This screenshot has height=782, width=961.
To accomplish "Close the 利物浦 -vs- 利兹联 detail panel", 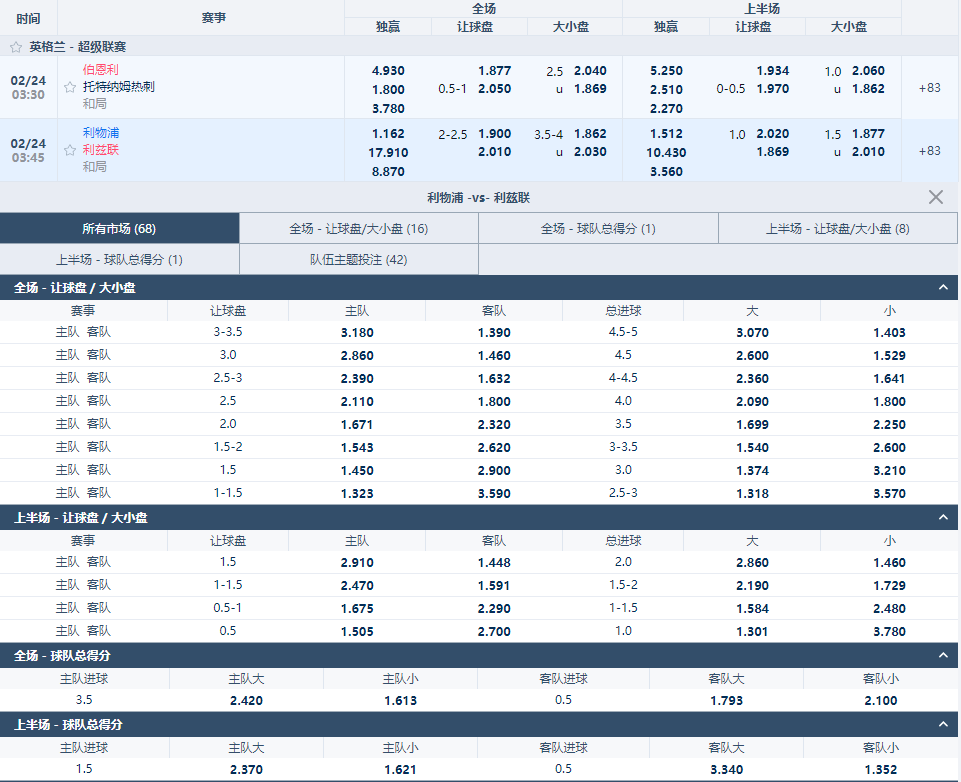I will (935, 197).
